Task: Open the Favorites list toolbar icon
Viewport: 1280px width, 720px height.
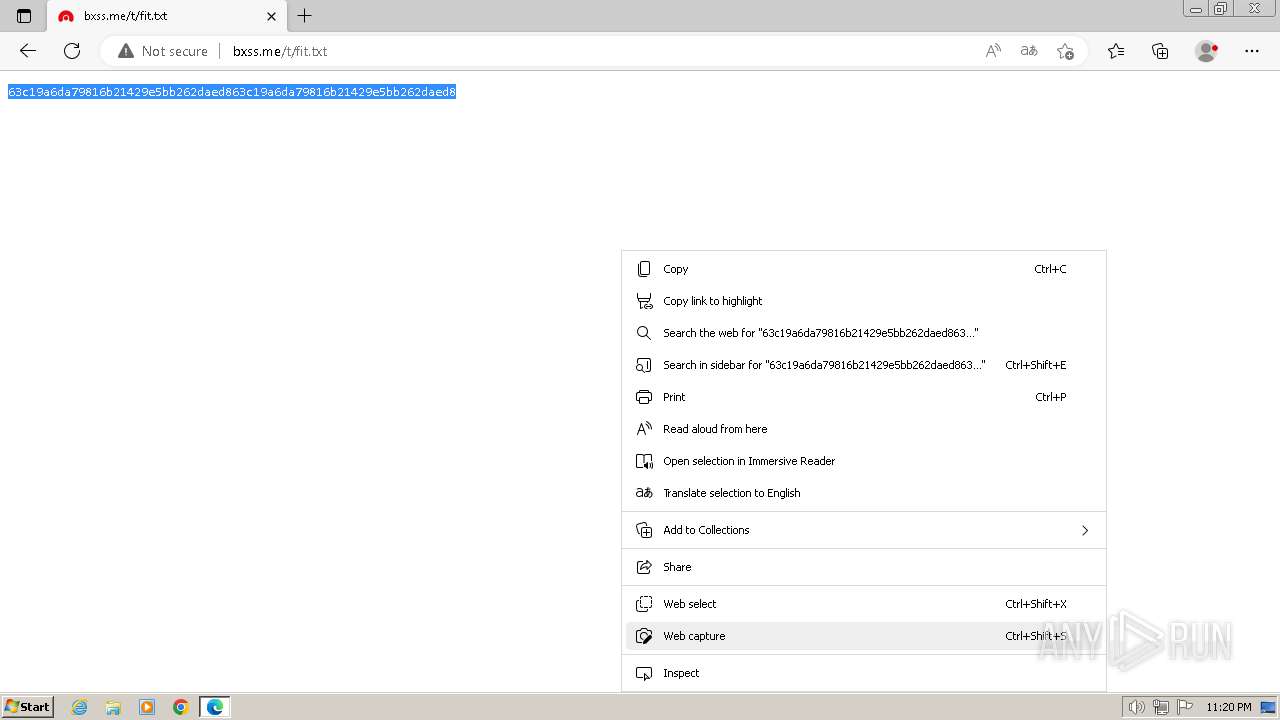Action: point(1116,51)
